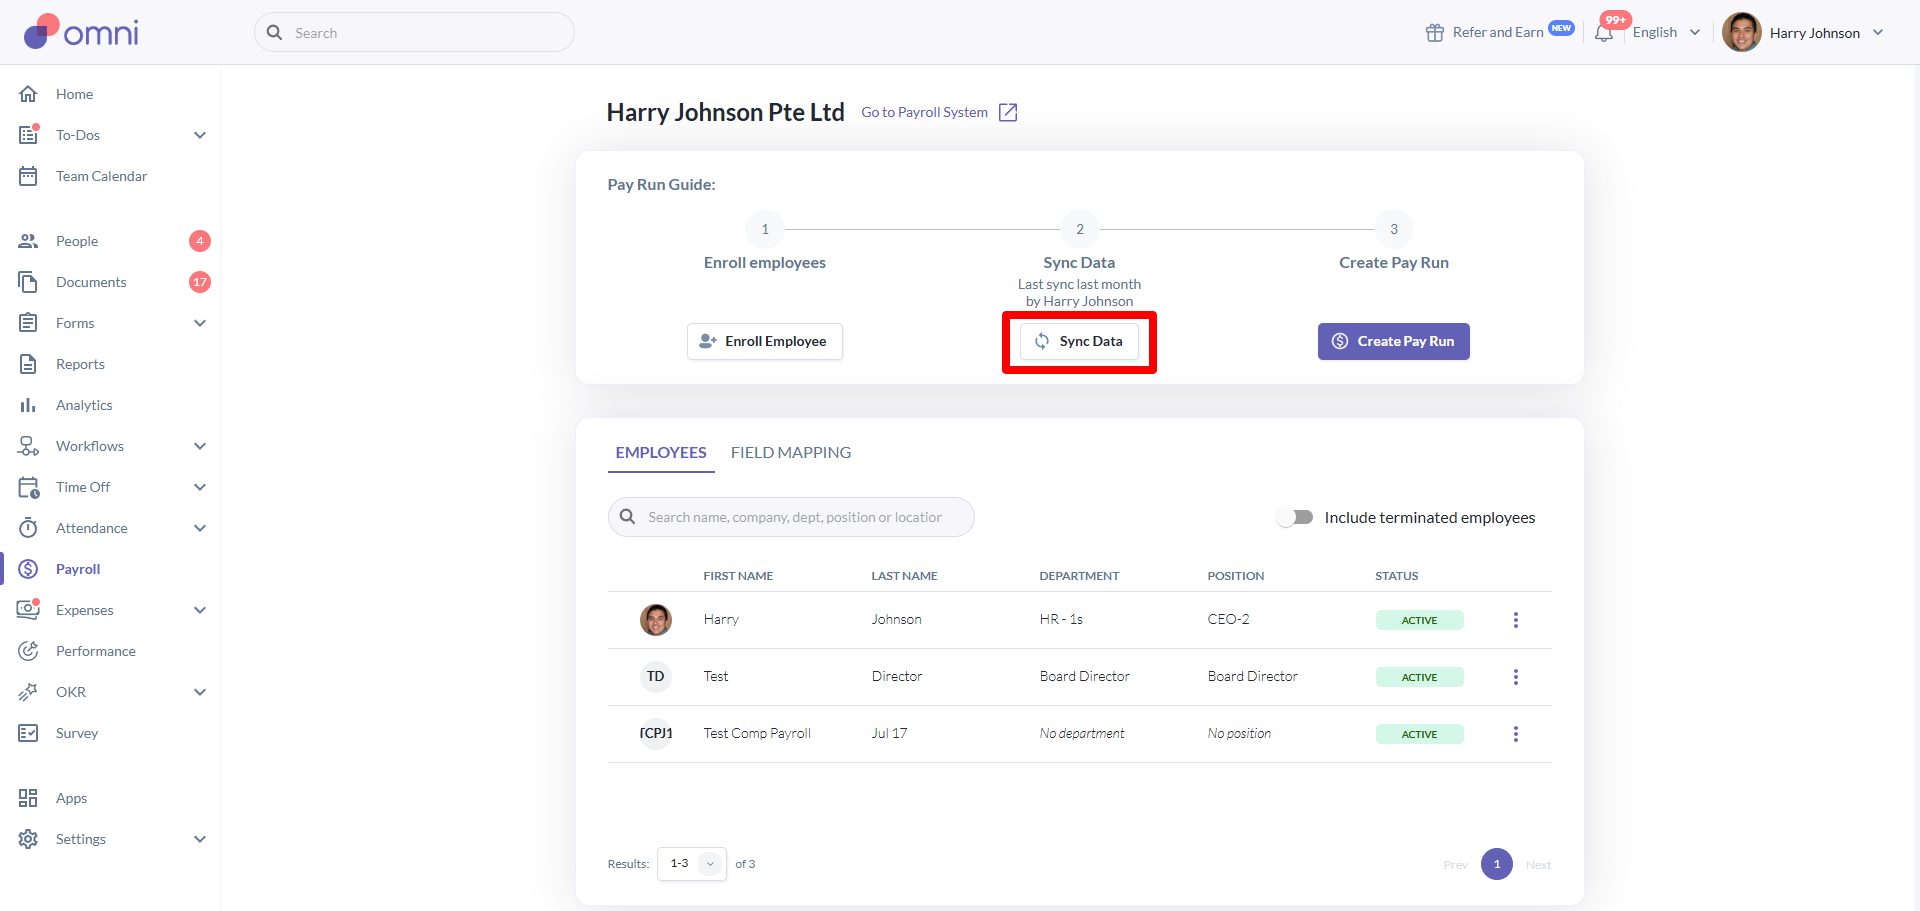Image resolution: width=1920 pixels, height=911 pixels.
Task: Expand the Forms menu chevron
Action: [x=200, y=323]
